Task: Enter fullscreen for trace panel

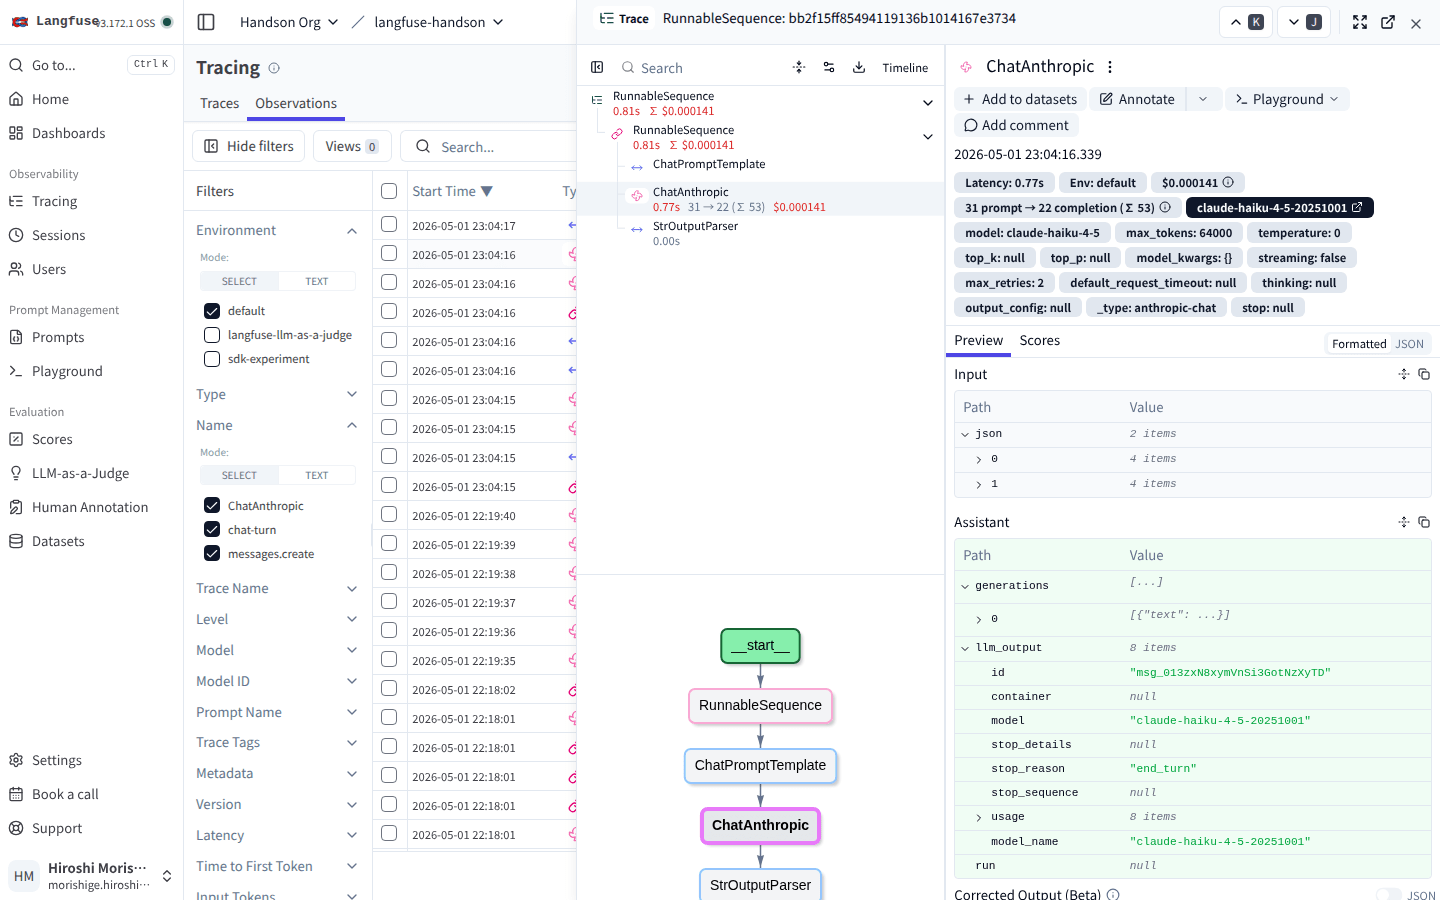Action: [1360, 22]
